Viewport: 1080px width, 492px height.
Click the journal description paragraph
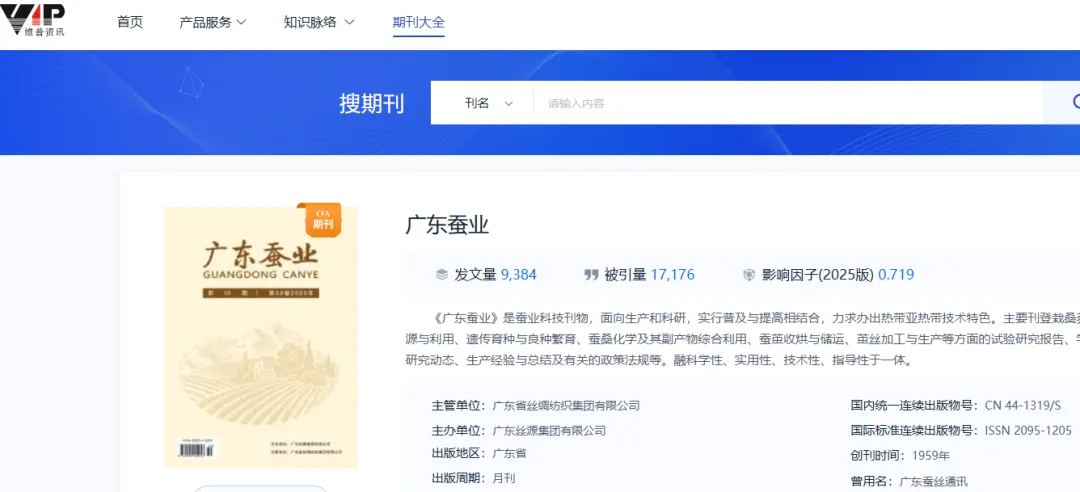click(742, 339)
